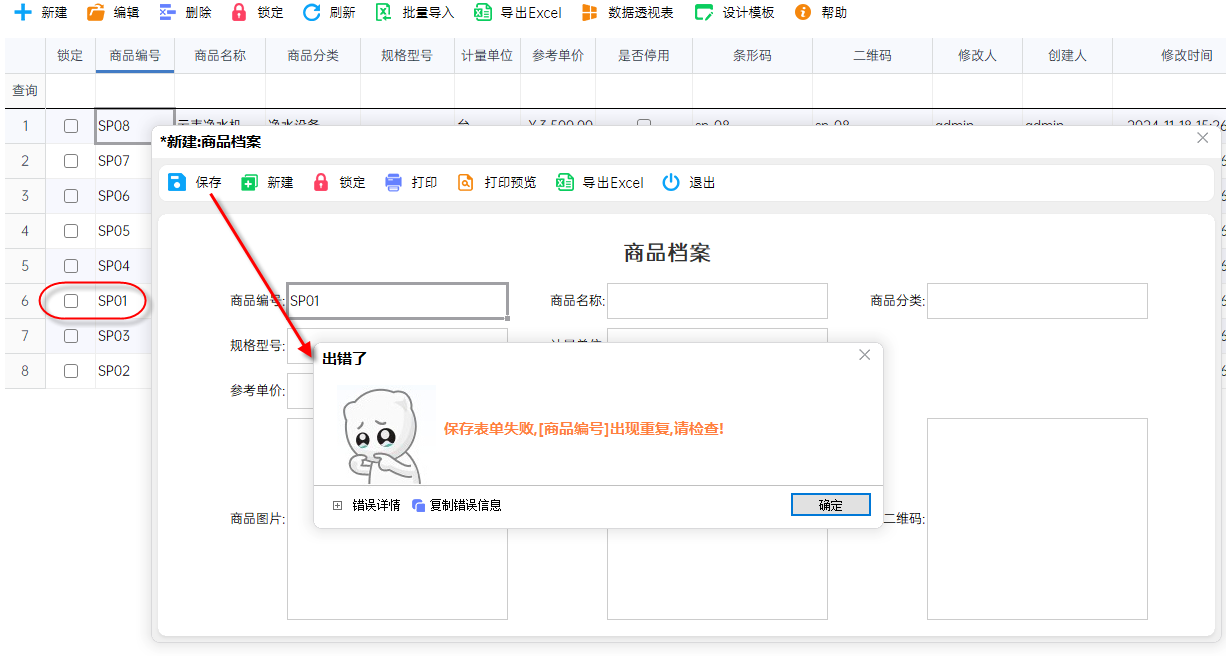Click the 确定 button in error dialog
Image resolution: width=1226 pixels, height=656 pixels.
pos(831,505)
